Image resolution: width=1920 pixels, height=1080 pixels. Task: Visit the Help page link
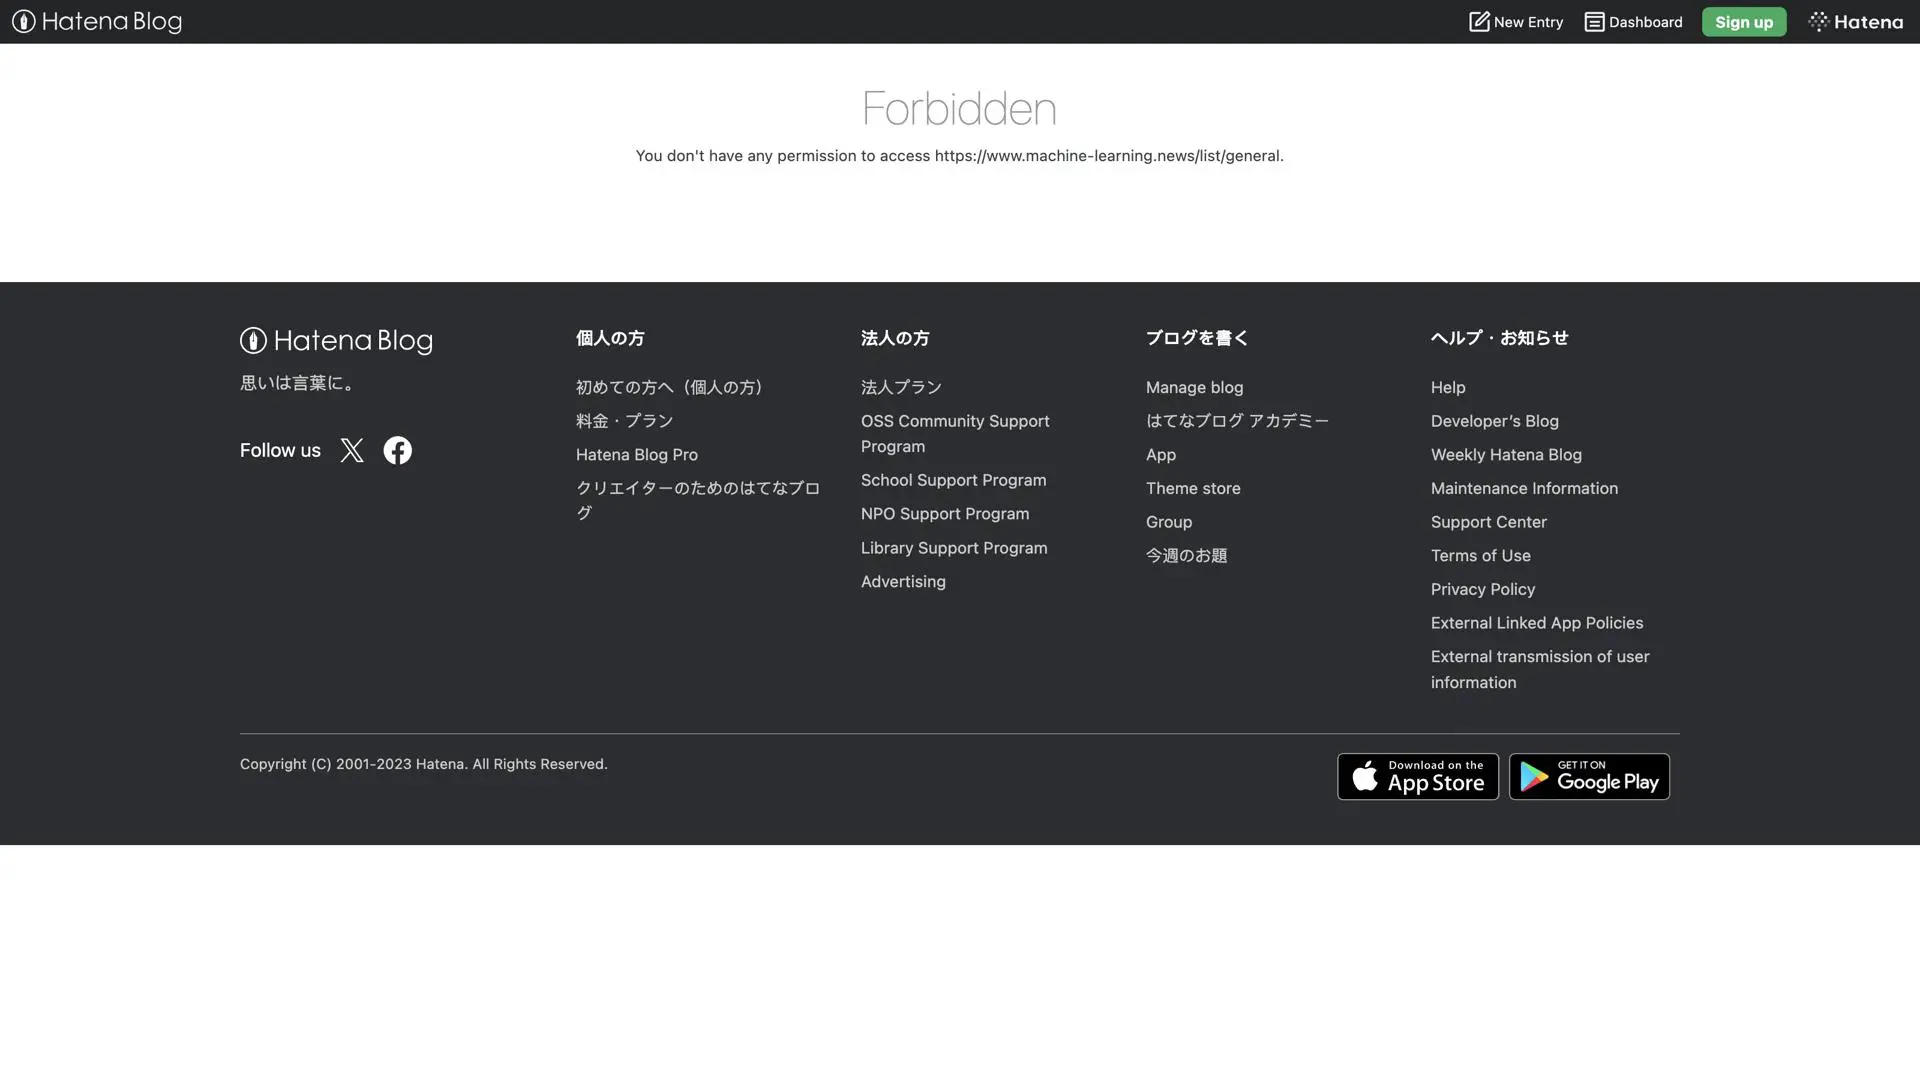pyautogui.click(x=1447, y=387)
